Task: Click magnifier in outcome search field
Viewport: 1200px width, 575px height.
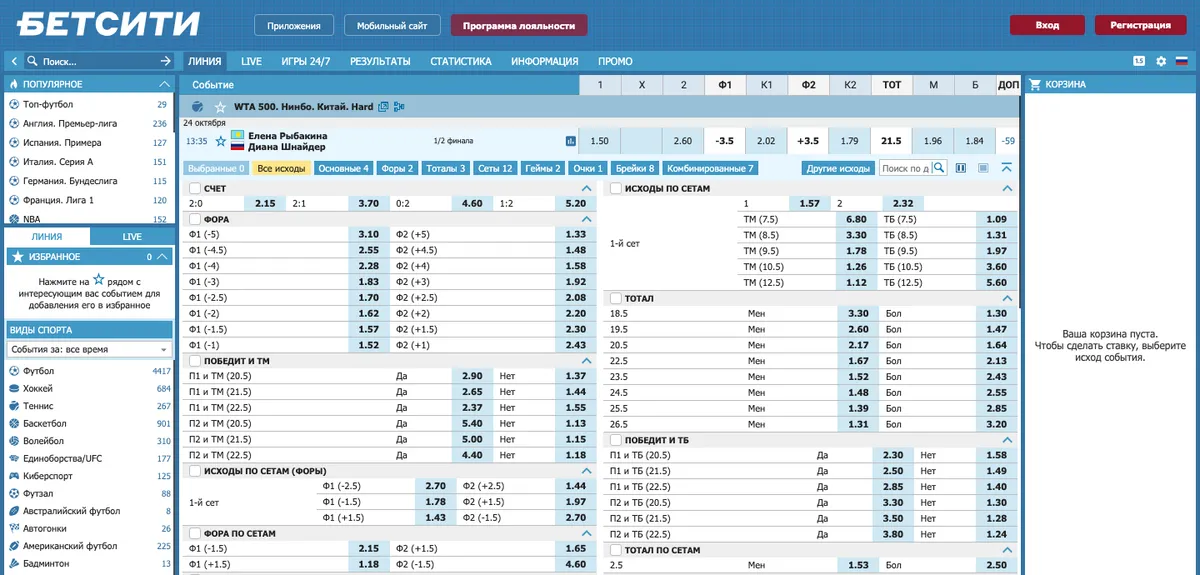Action: 938,168
